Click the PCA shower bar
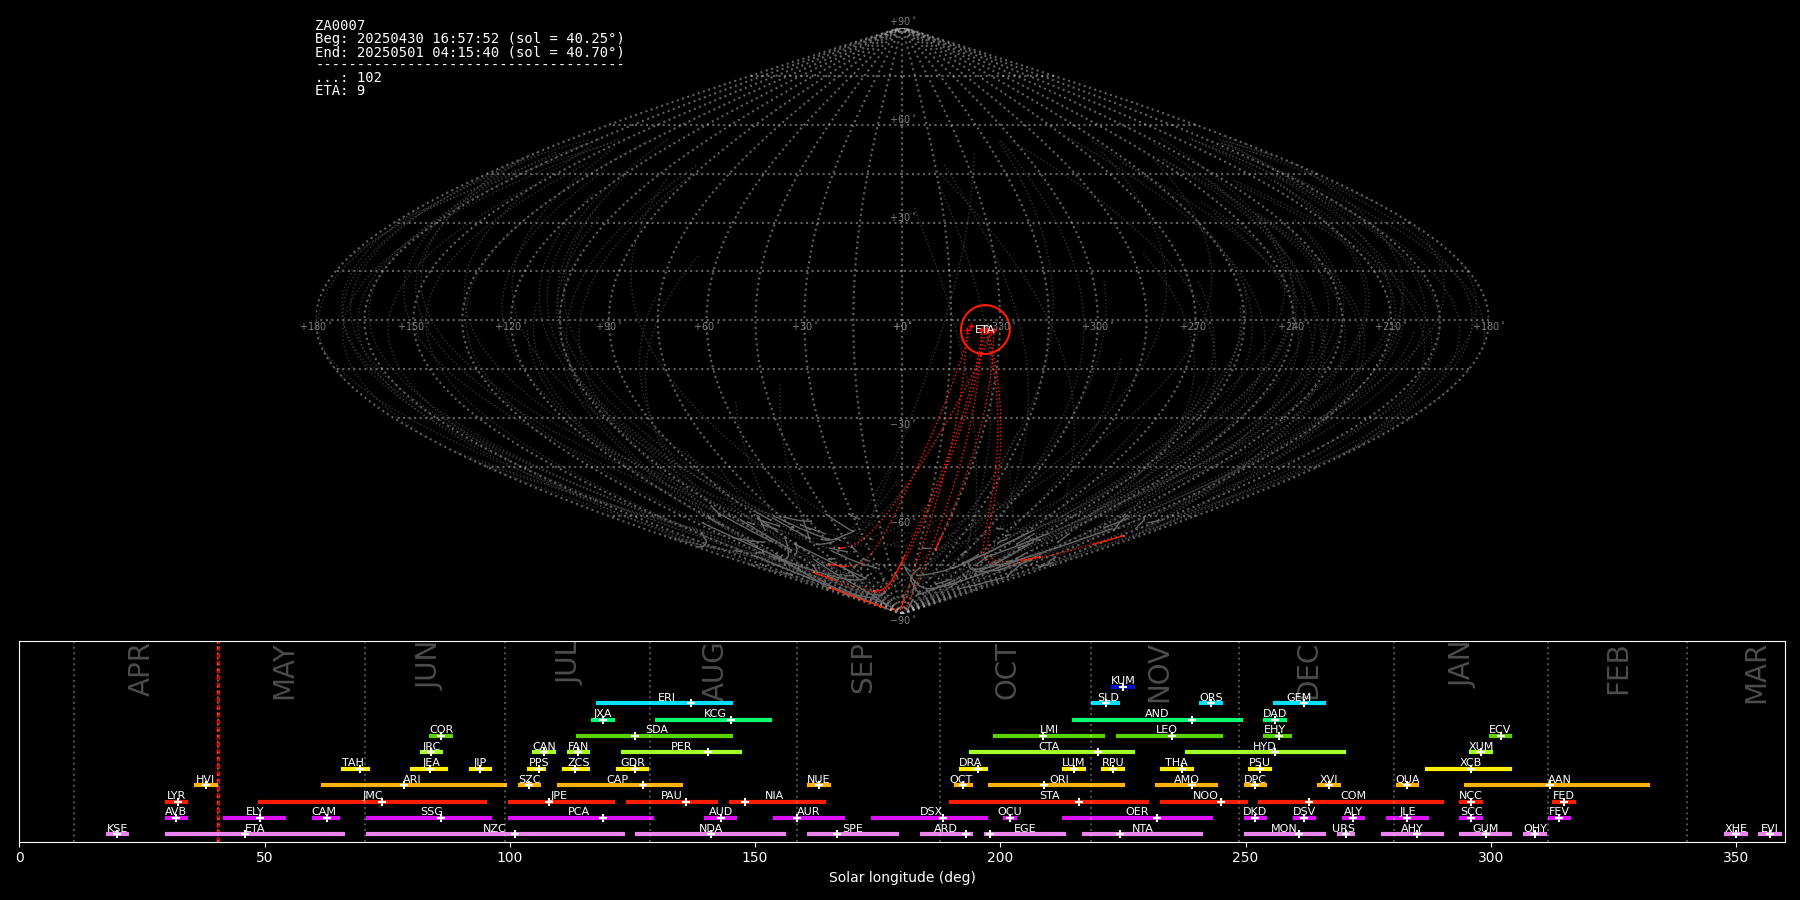 [x=580, y=818]
